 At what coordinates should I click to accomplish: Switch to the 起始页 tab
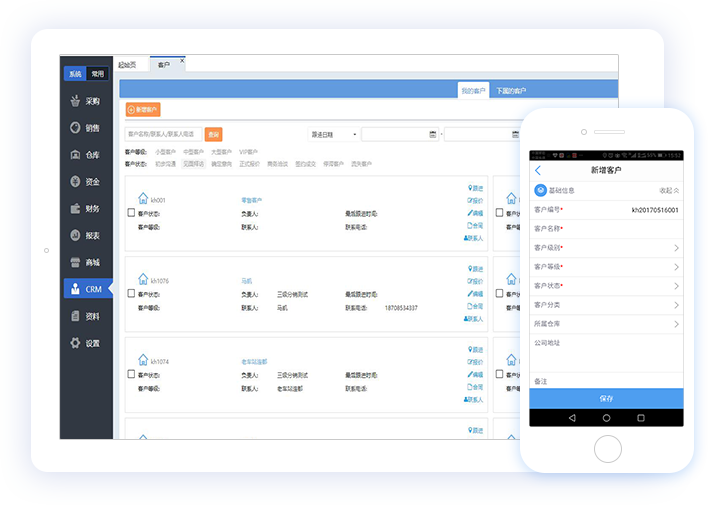(x=126, y=64)
